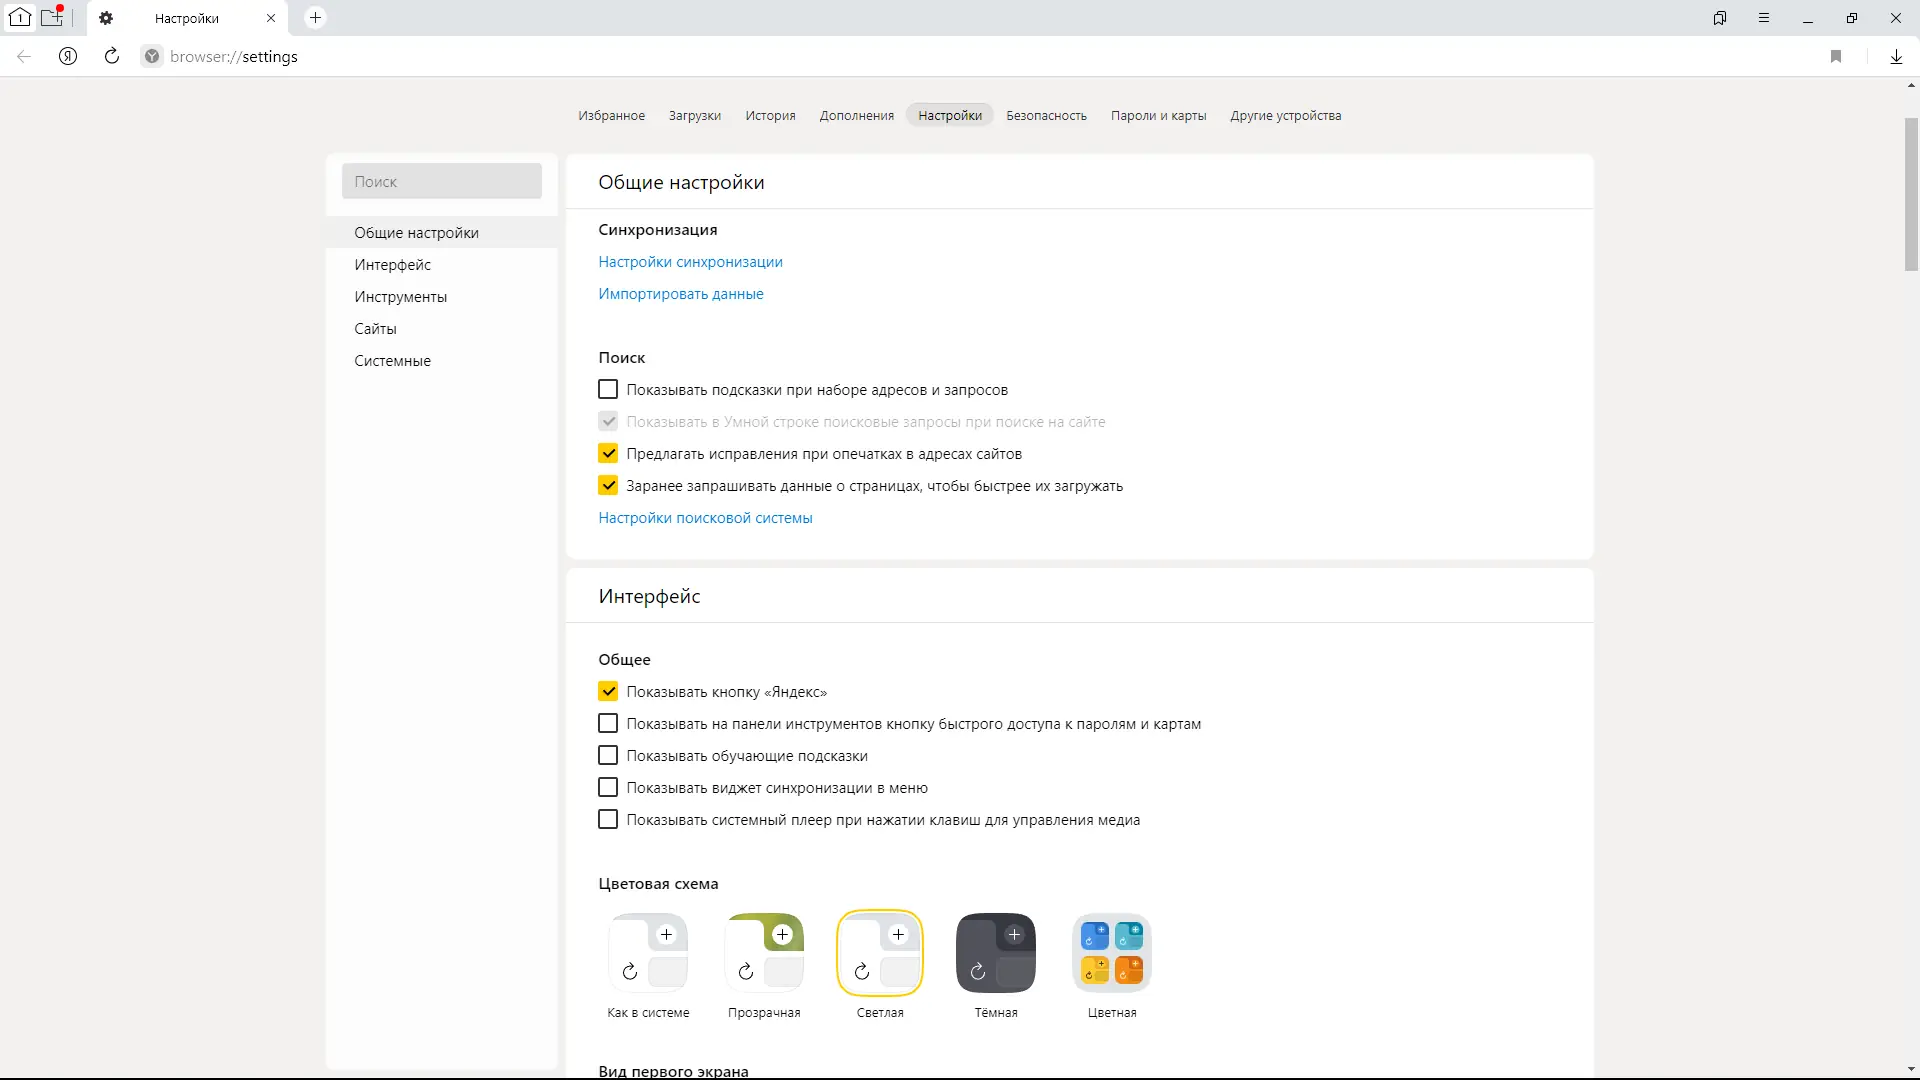Open downloads via the download arrow icon
The height and width of the screenshot is (1080, 1920).
click(1896, 57)
